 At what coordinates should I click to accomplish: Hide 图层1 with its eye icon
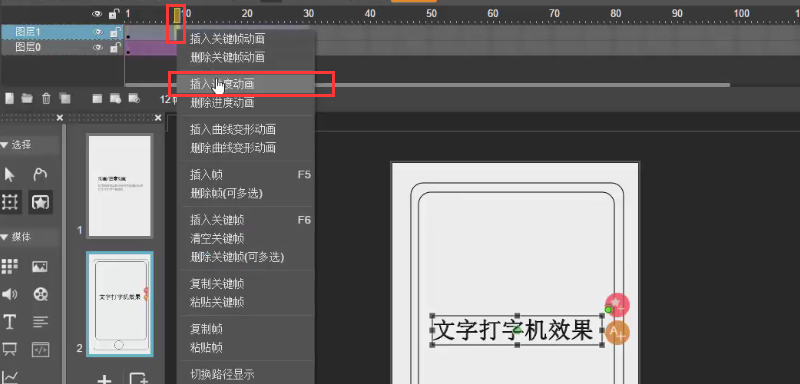(97, 32)
